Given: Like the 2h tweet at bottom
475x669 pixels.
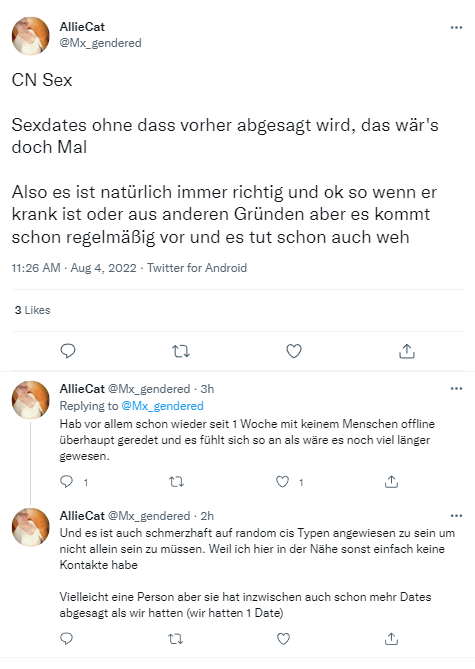Looking at the screenshot, I should coord(283,638).
